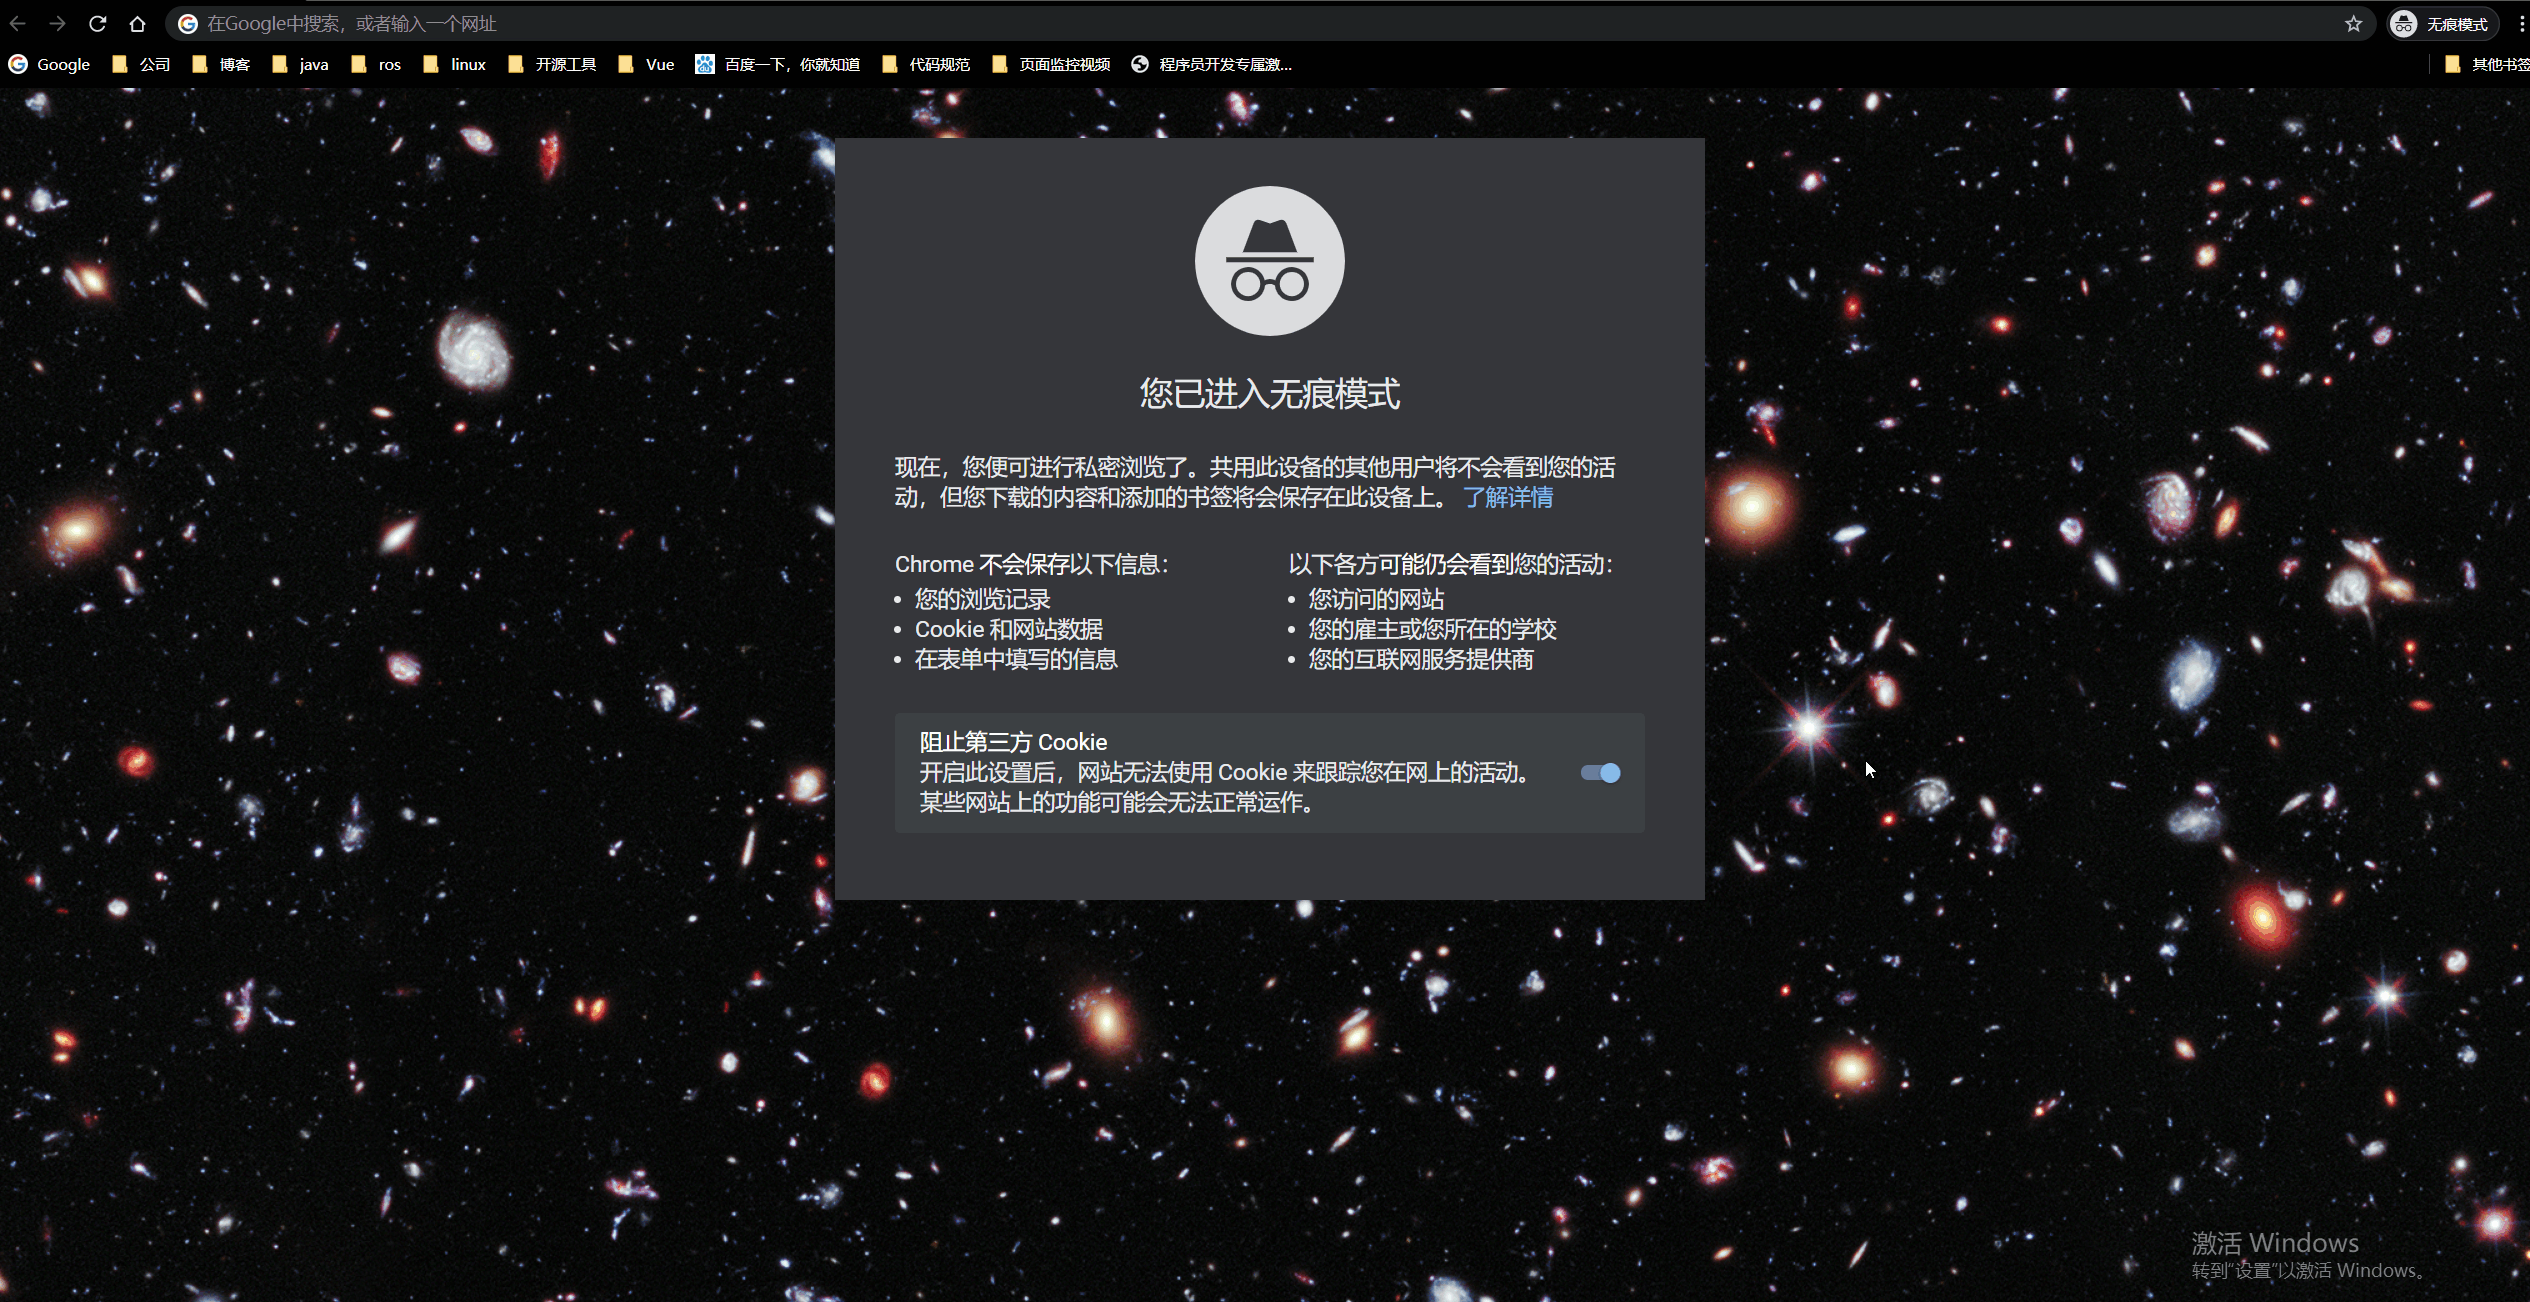Click the browser back arrow

coord(18,24)
